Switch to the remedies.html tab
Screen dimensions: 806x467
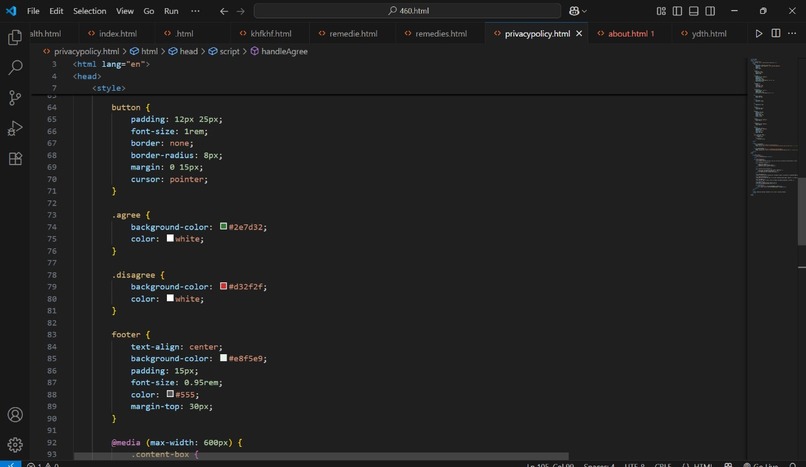(x=441, y=33)
